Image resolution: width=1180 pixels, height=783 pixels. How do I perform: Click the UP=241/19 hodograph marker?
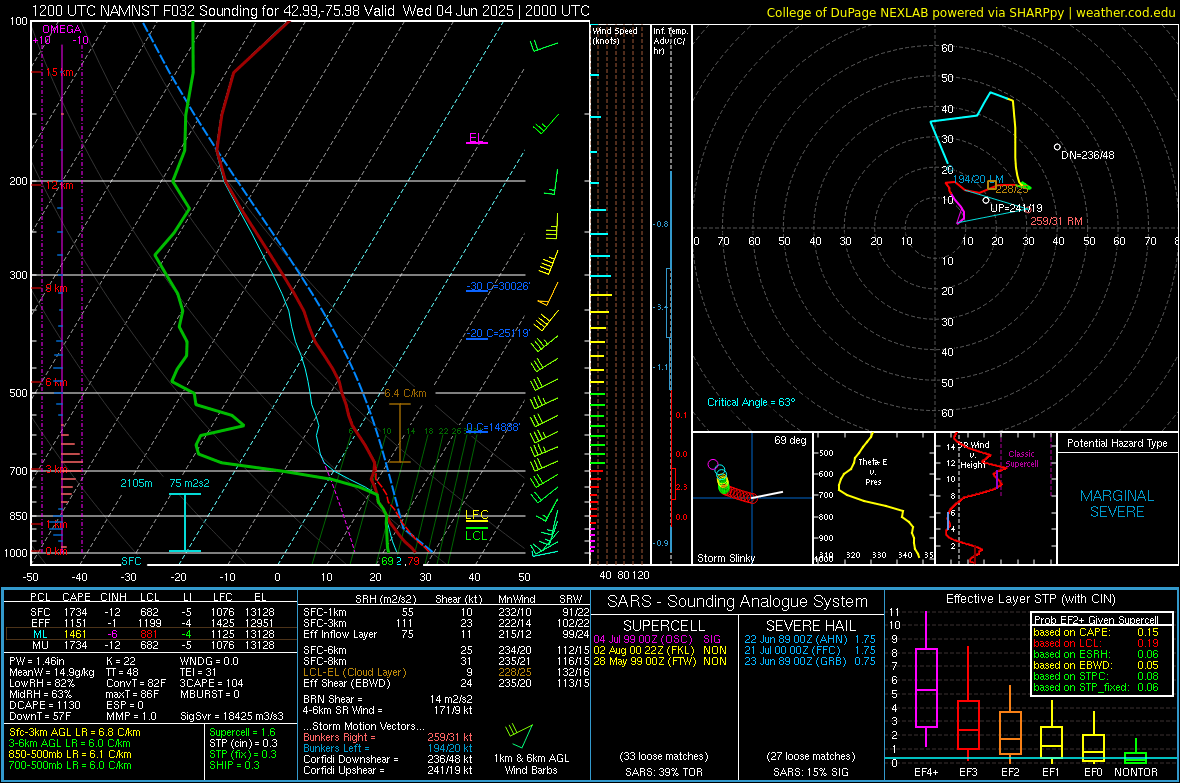(x=1016, y=208)
